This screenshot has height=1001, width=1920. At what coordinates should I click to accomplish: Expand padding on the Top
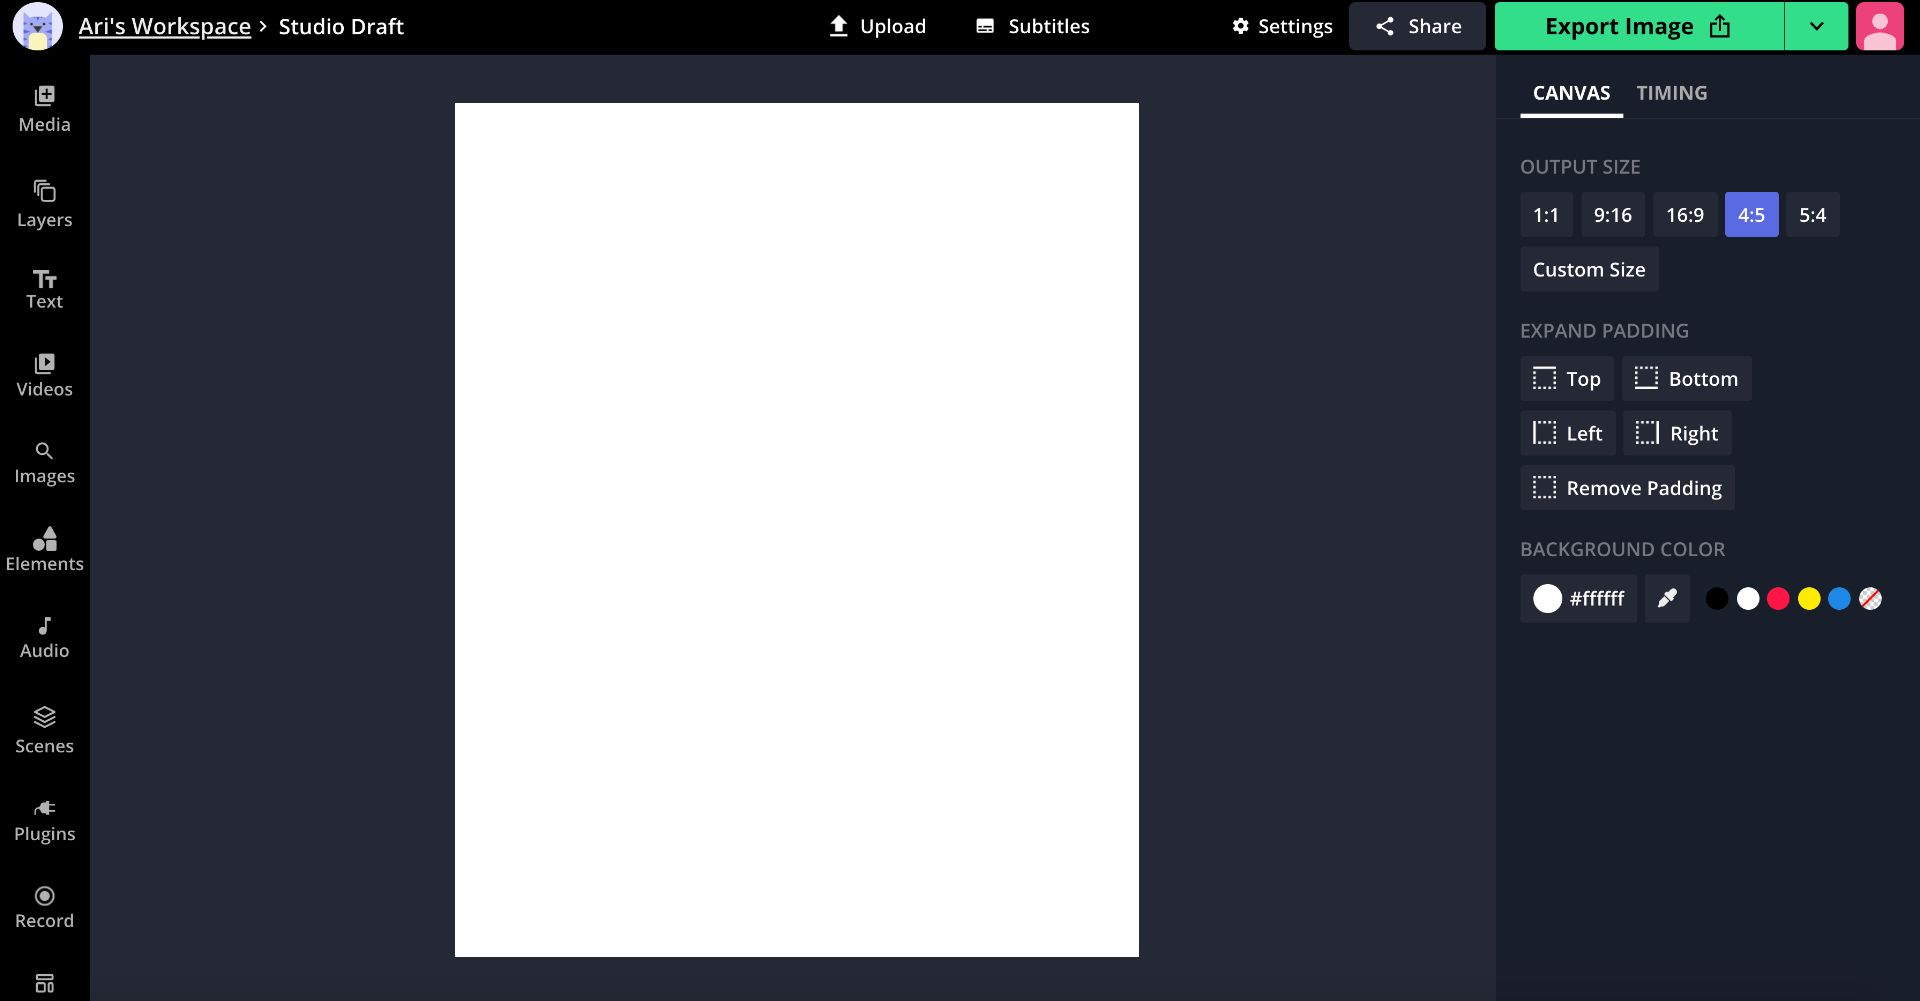(x=1567, y=379)
